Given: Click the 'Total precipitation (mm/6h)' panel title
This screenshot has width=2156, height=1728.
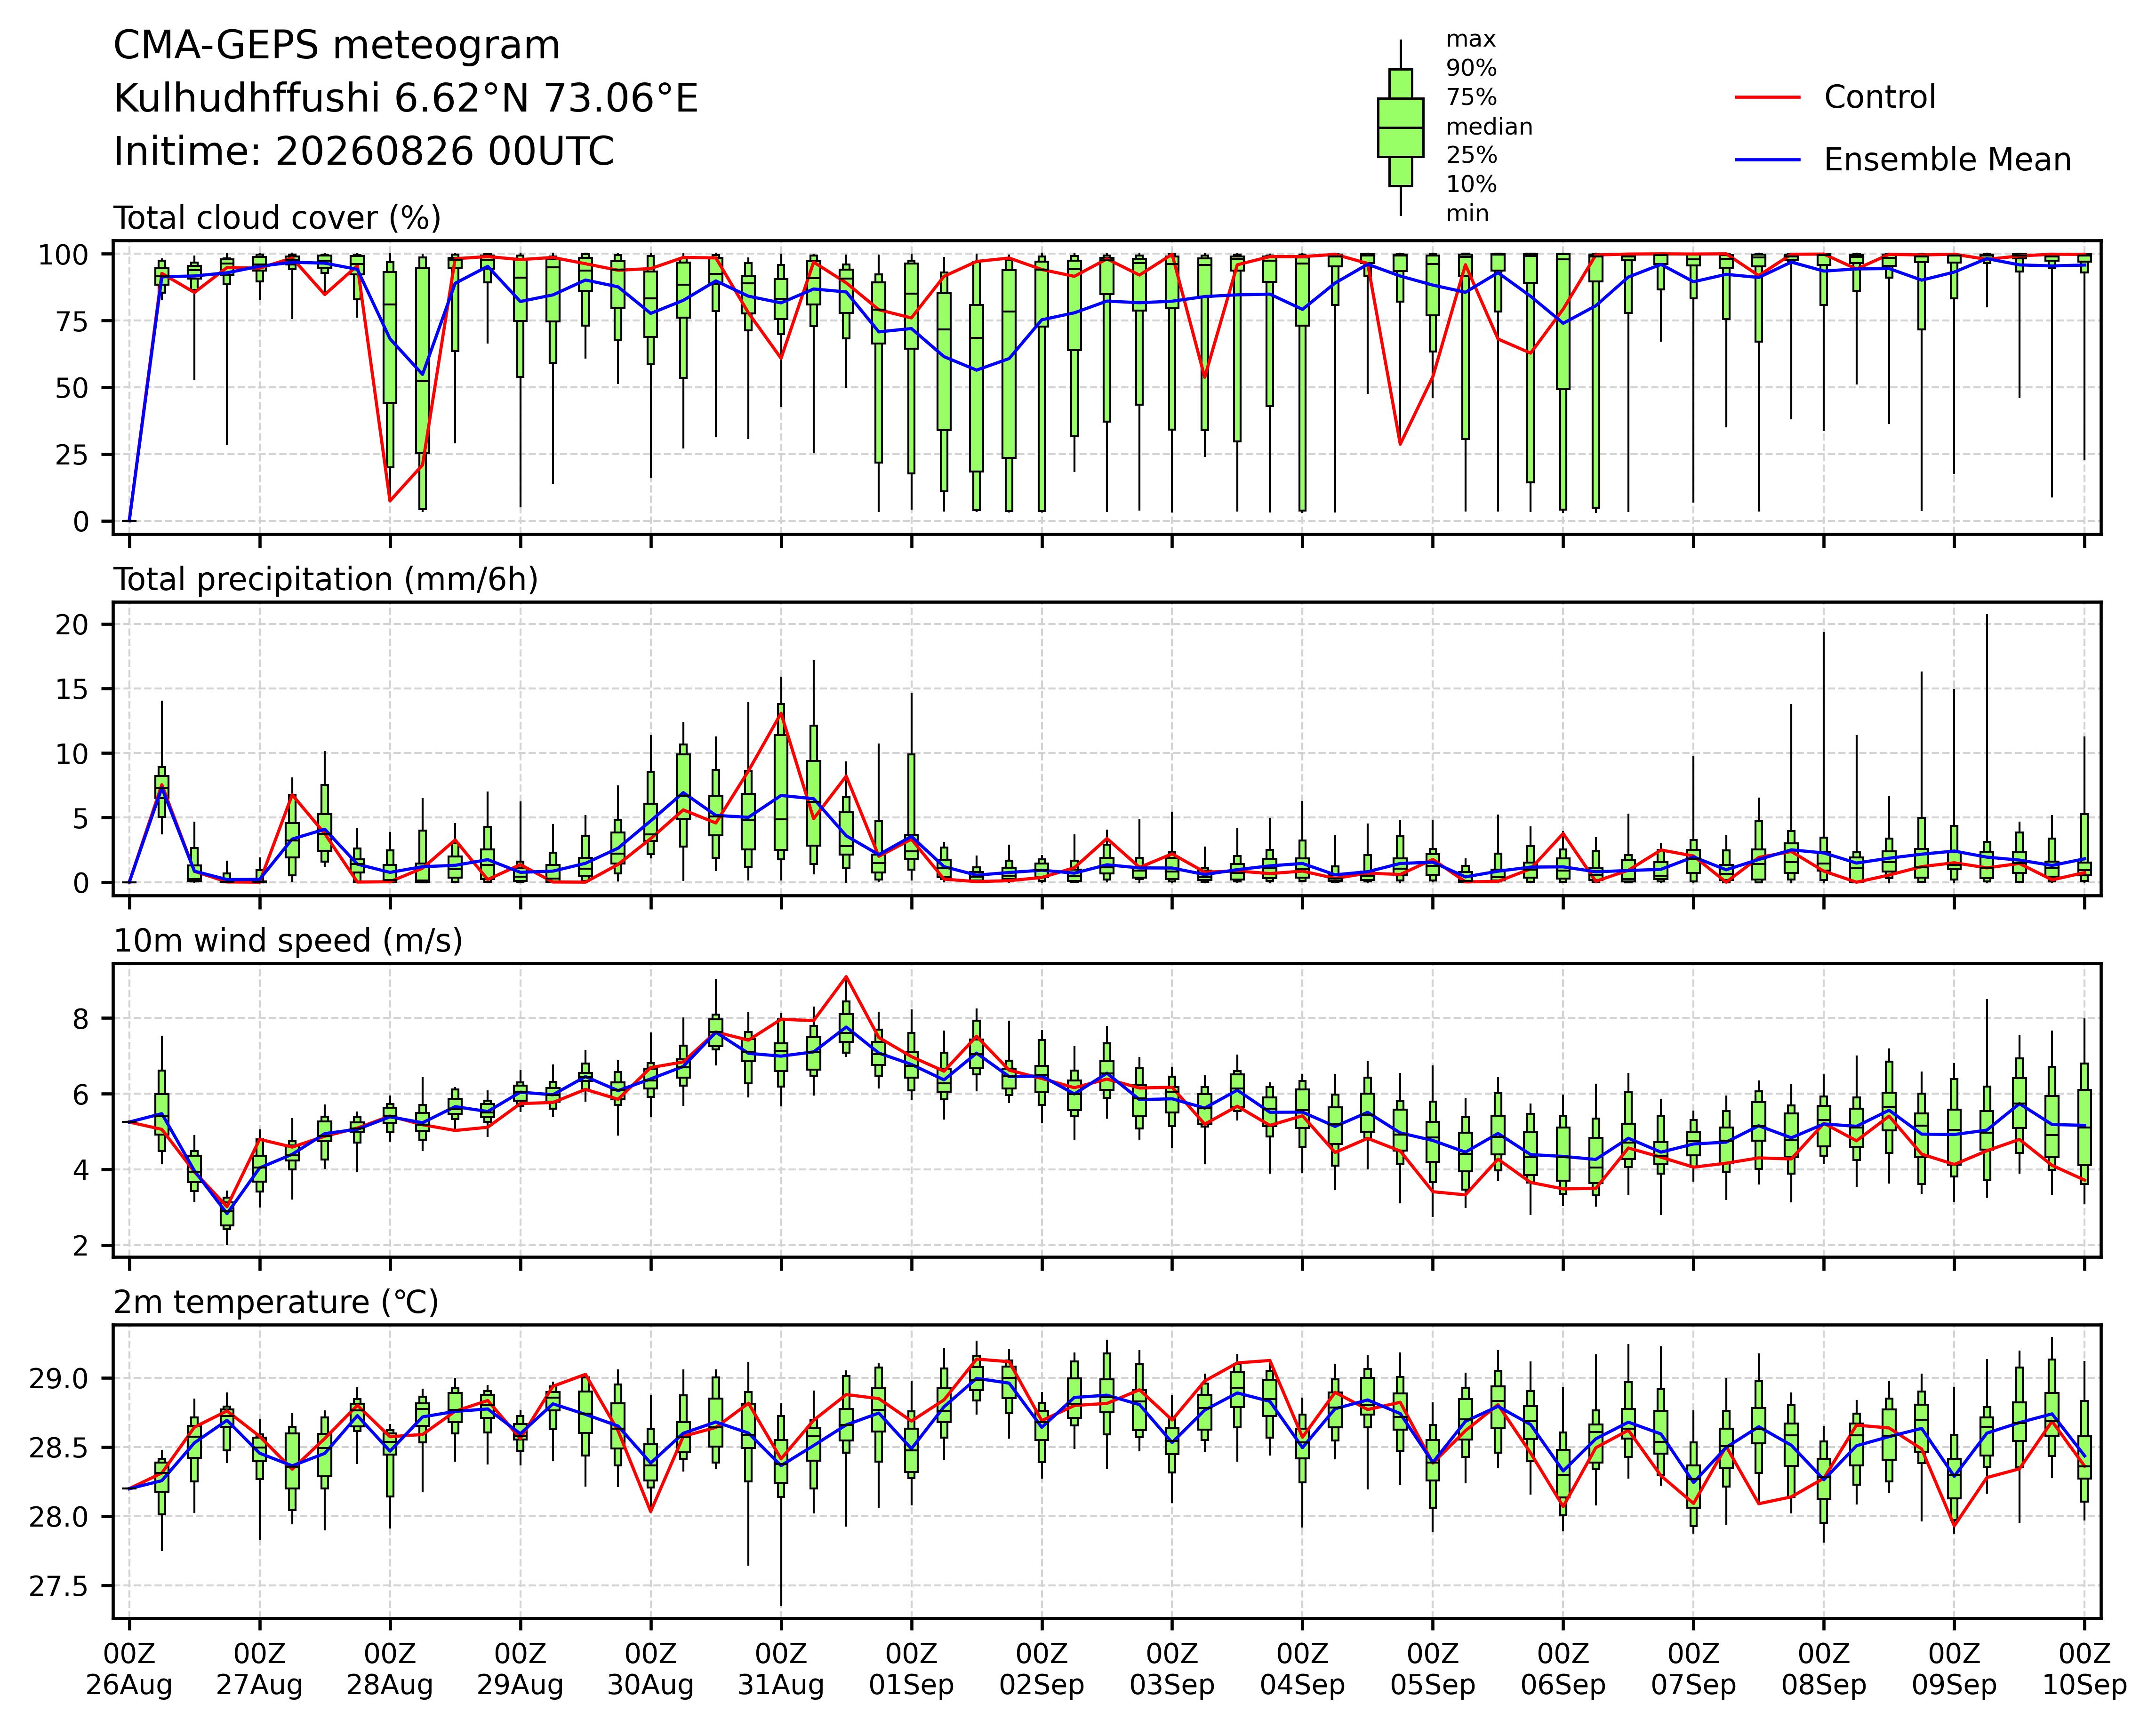Looking at the screenshot, I should click(x=326, y=580).
